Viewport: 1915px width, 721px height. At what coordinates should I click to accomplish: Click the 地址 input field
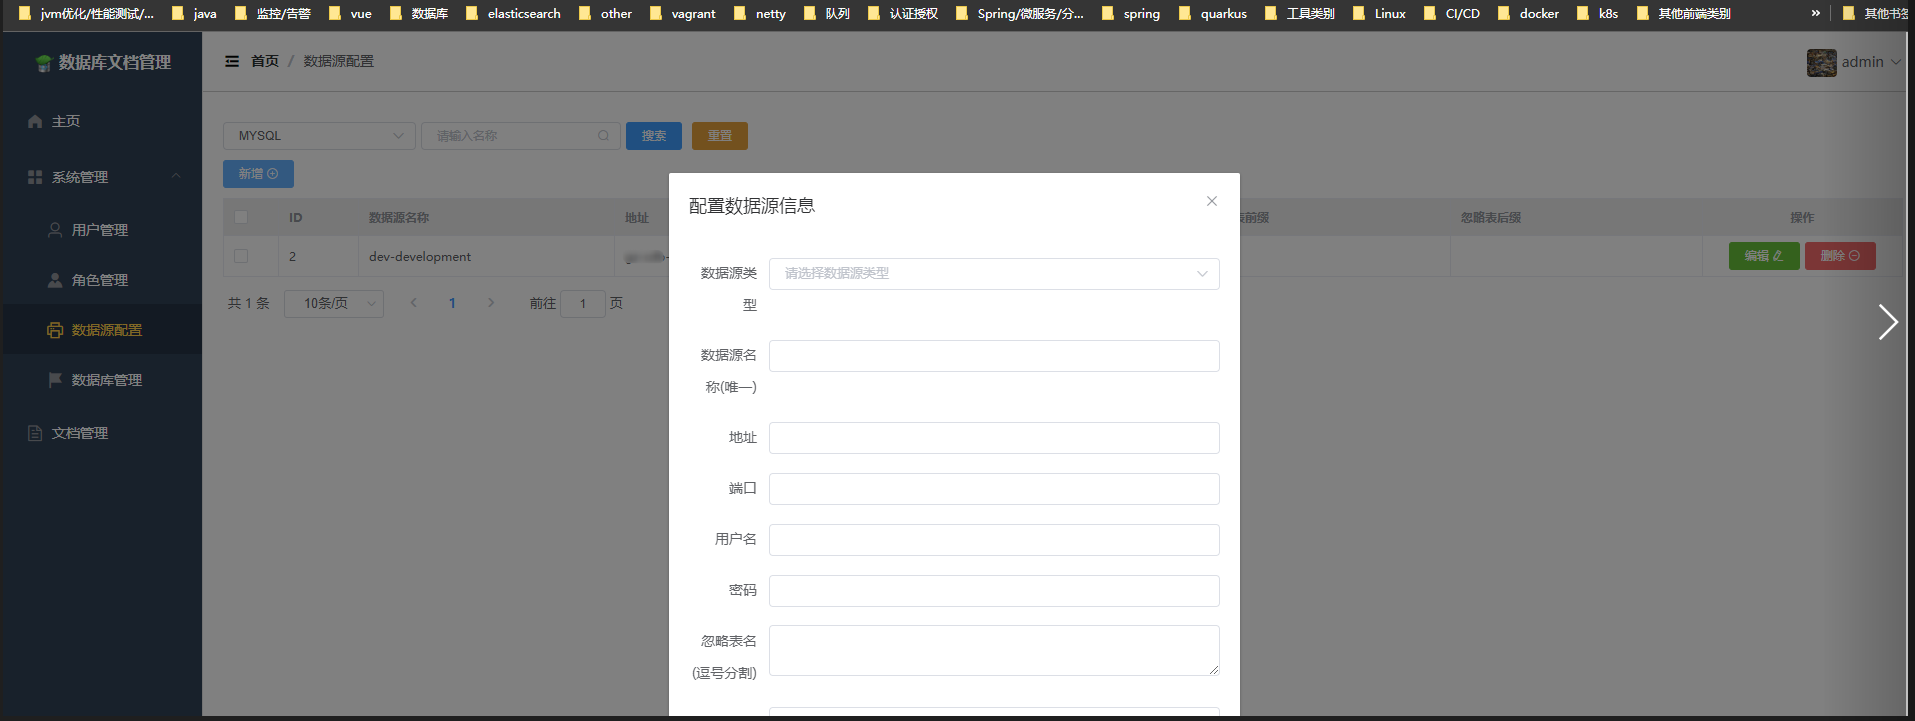click(x=994, y=438)
